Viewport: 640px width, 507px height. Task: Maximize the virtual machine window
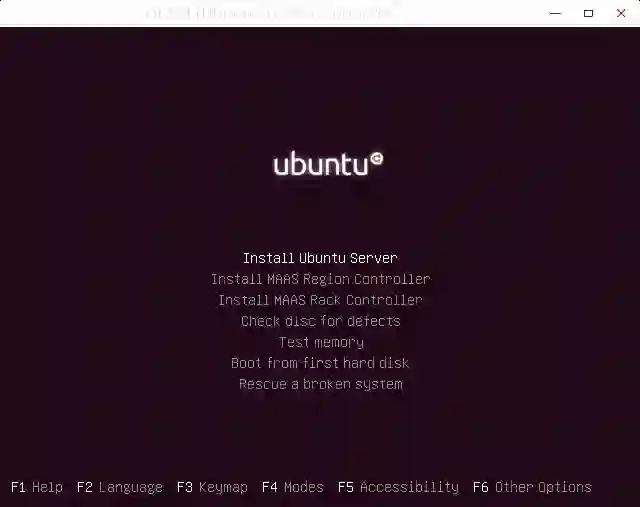(x=588, y=13)
